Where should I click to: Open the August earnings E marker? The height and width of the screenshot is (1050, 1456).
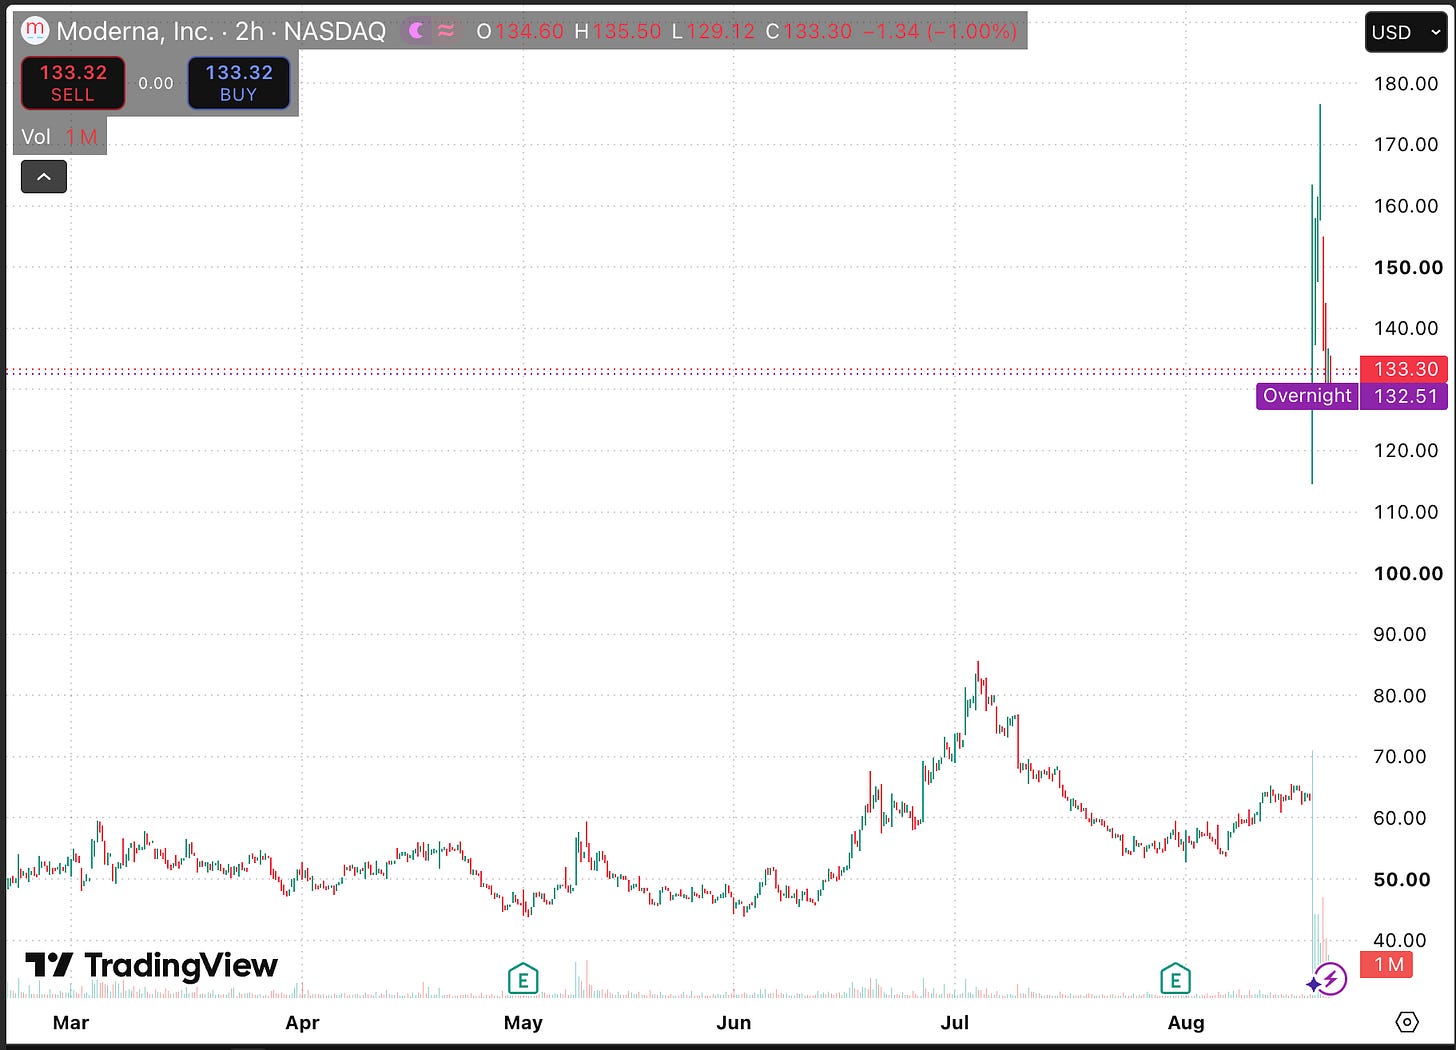1175,978
